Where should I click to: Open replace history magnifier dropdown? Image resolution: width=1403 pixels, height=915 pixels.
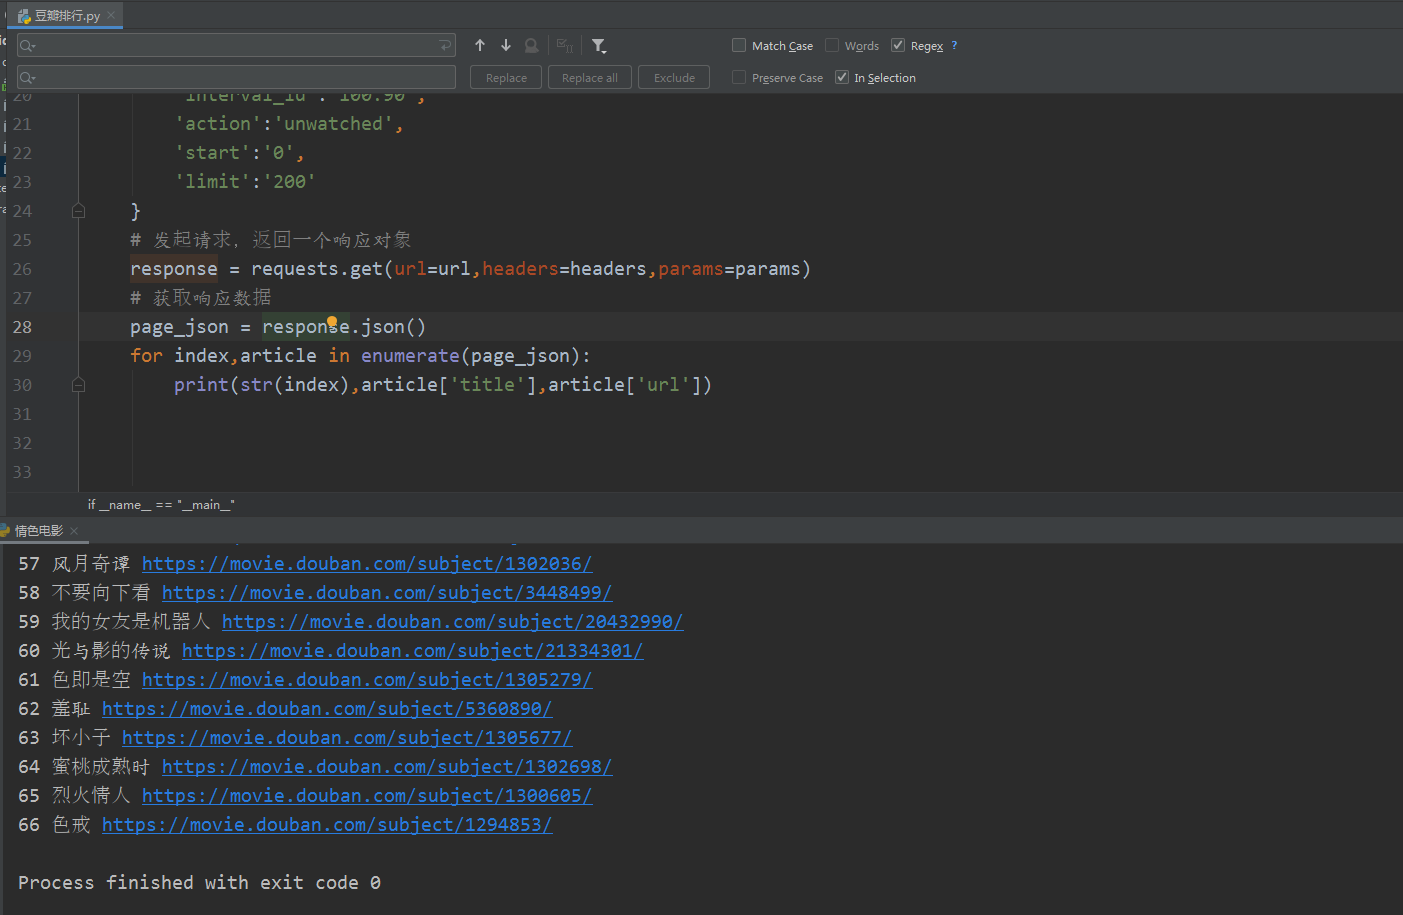(x=27, y=77)
